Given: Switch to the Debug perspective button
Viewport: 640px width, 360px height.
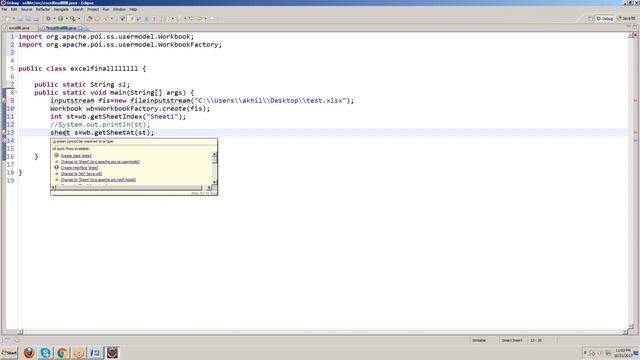Looking at the screenshot, I should point(605,18).
